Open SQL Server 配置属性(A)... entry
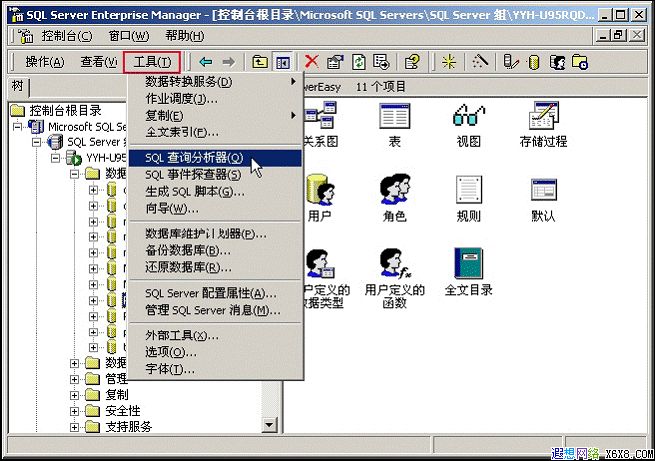 pos(215,293)
